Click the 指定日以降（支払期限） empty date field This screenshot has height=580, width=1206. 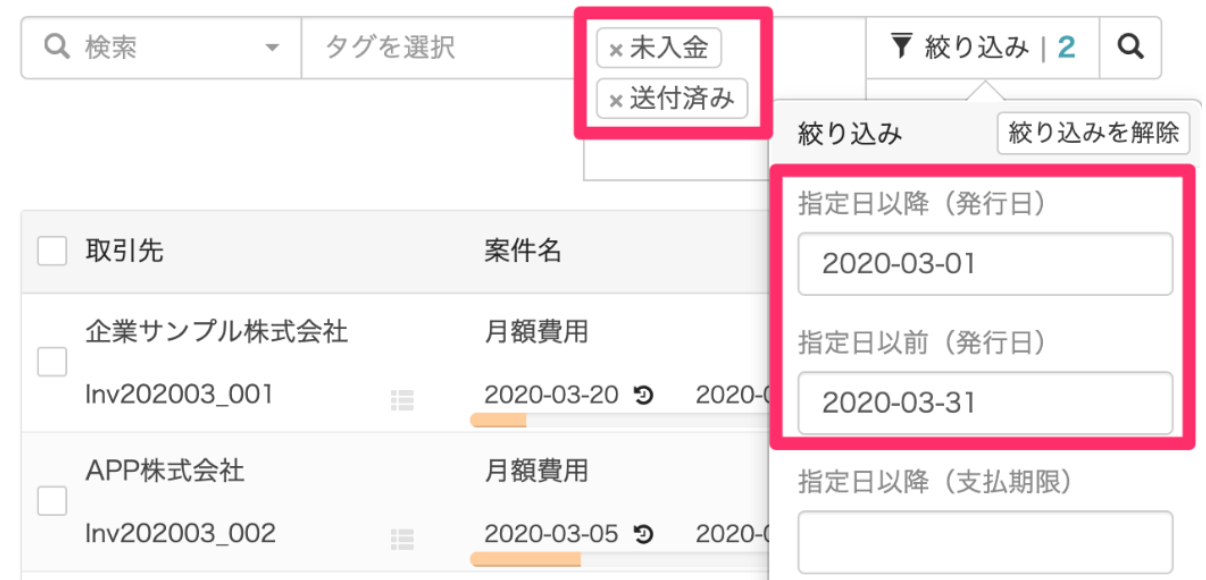(985, 541)
